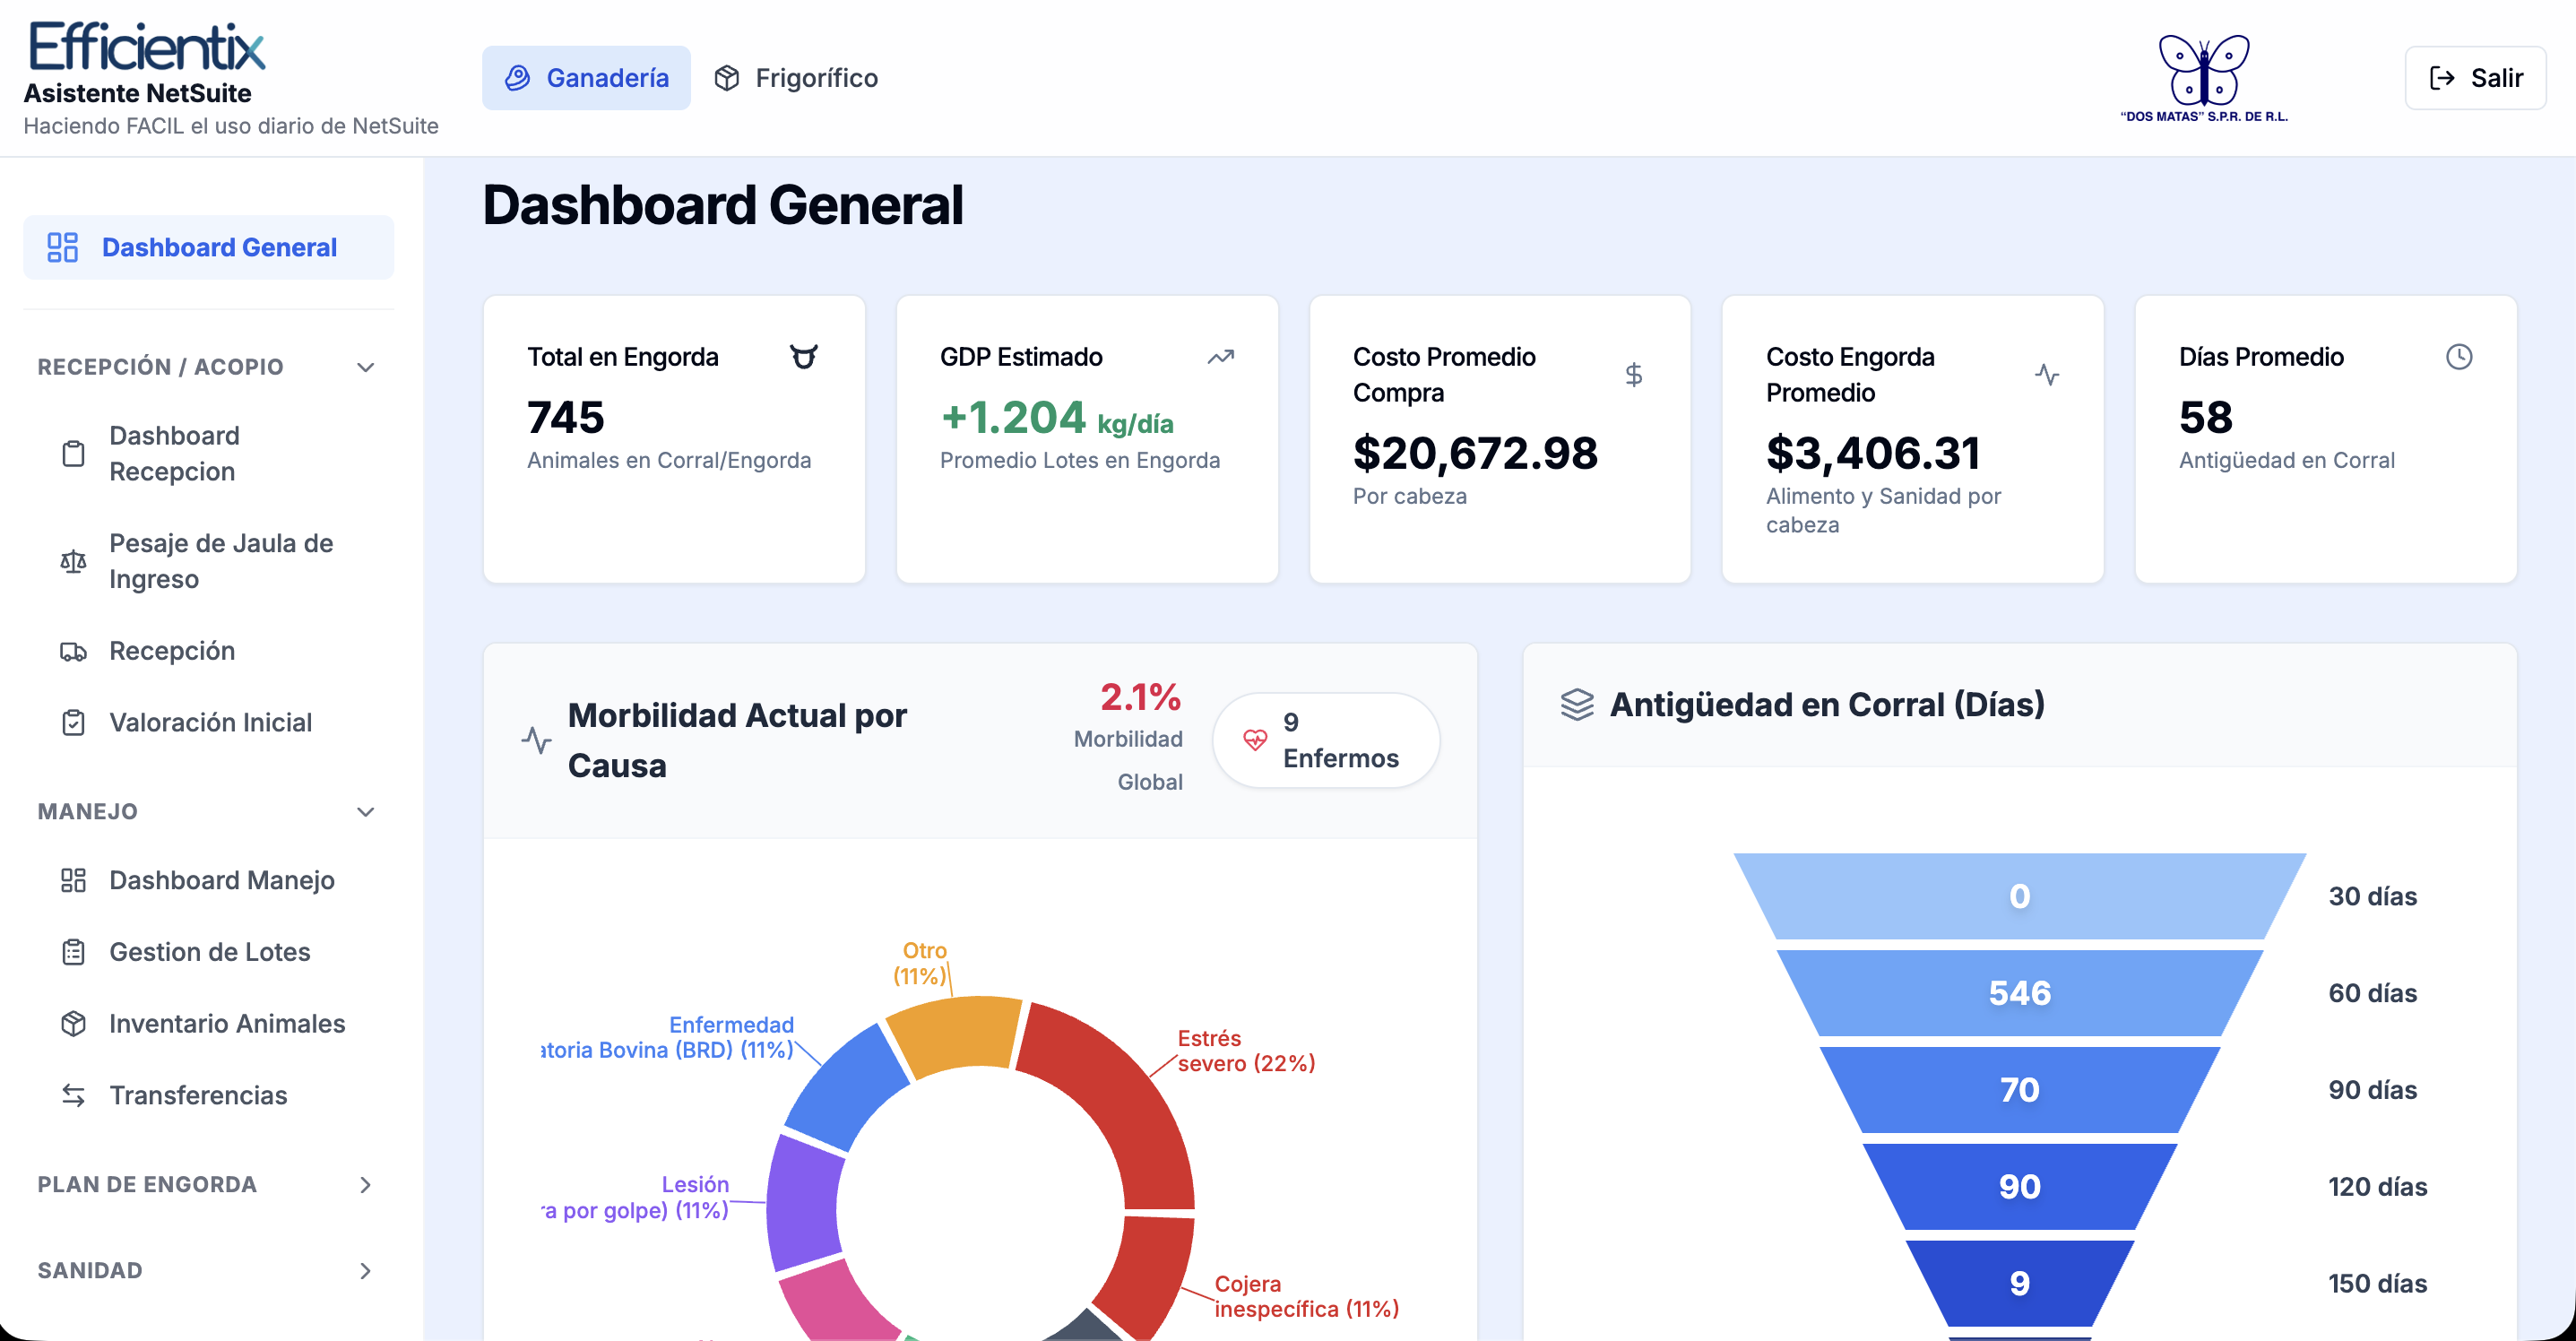Switch to the Frigorífico tab
Viewport: 2576px width, 1341px height.
coord(796,78)
